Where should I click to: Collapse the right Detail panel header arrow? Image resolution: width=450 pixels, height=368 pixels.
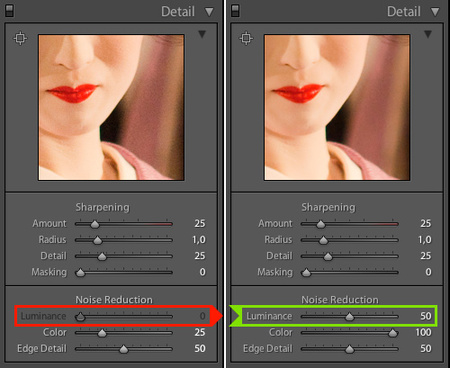(x=435, y=12)
